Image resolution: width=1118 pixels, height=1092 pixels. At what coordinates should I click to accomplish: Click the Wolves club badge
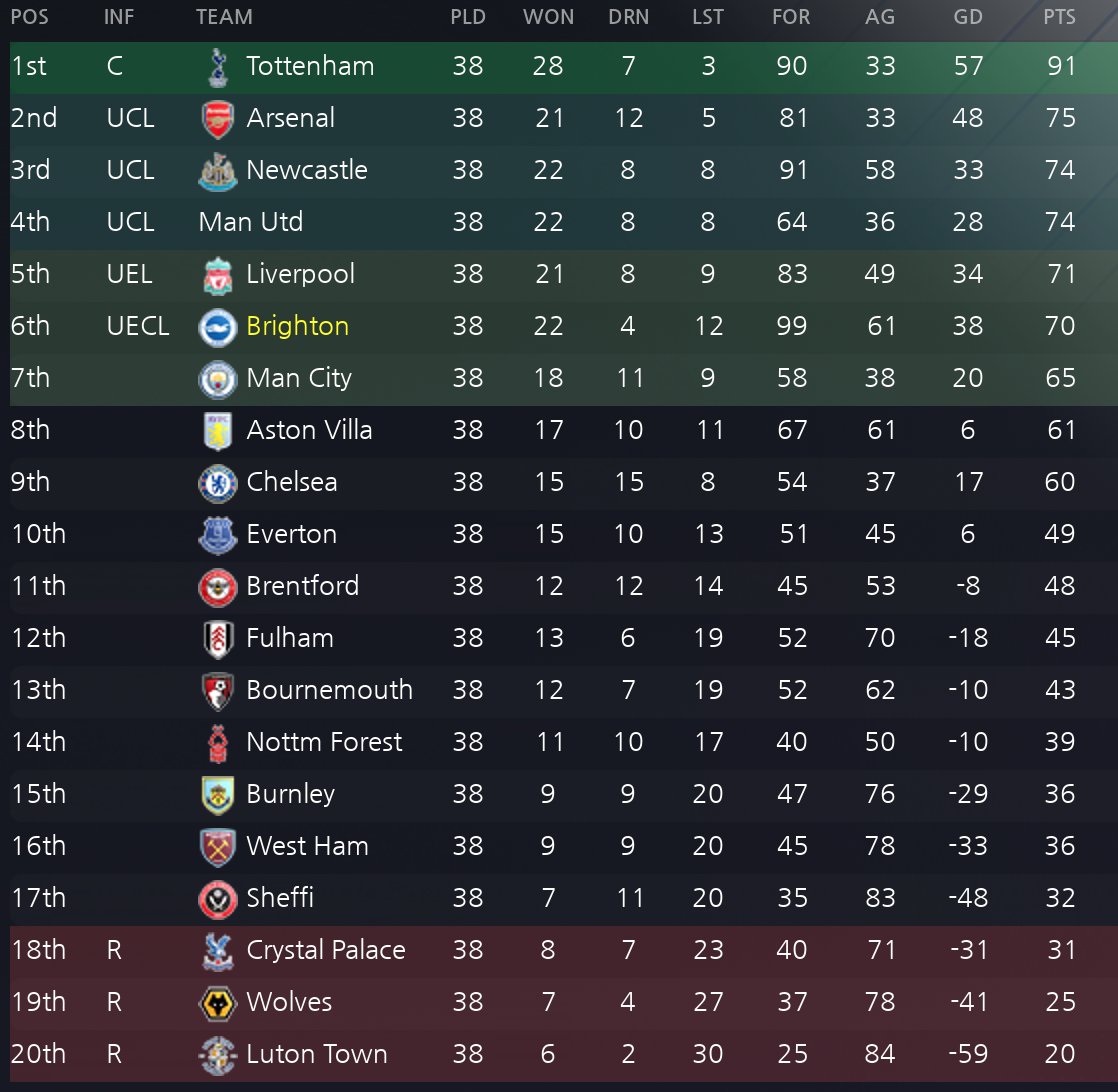(217, 1004)
